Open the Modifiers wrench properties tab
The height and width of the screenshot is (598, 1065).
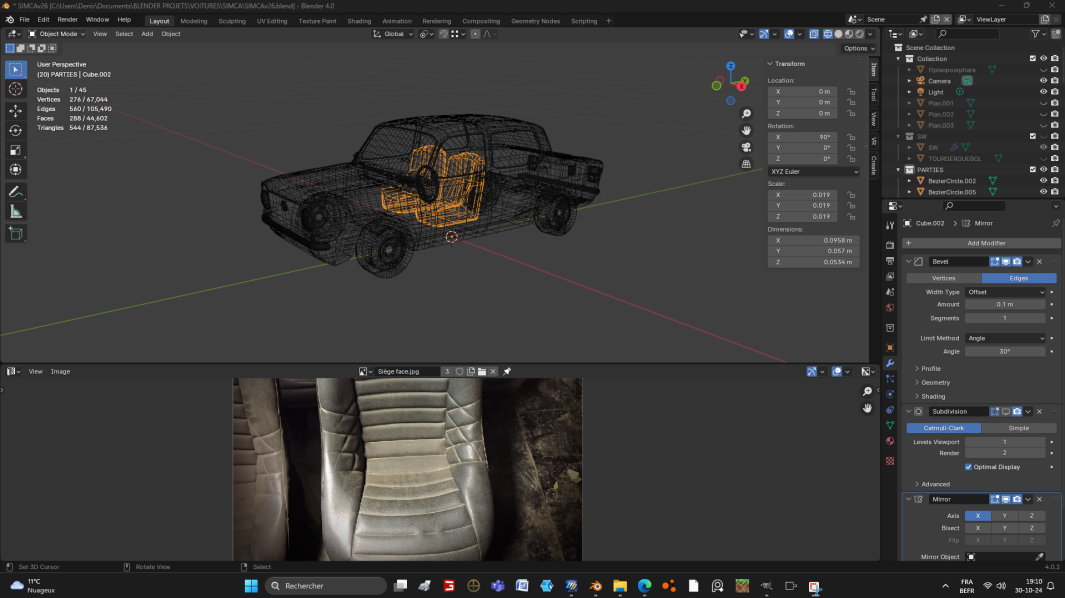tap(890, 363)
